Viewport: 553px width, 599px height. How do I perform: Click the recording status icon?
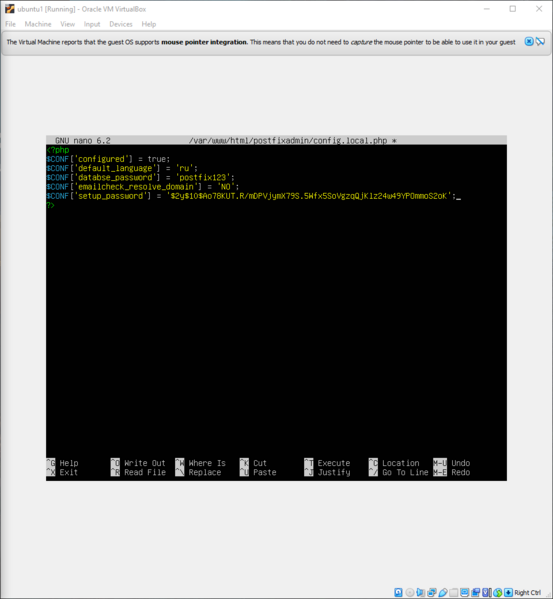point(475,593)
